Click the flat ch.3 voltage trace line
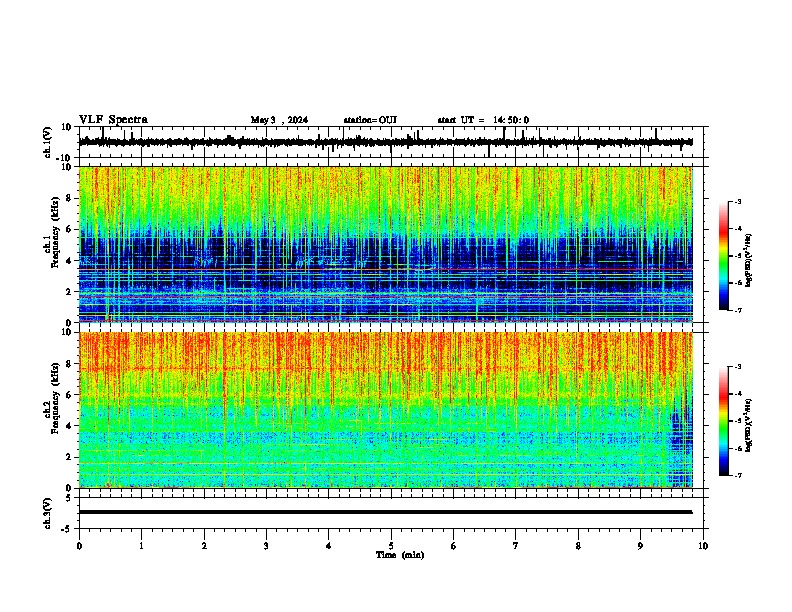The width and height of the screenshot is (792, 612). coord(386,512)
